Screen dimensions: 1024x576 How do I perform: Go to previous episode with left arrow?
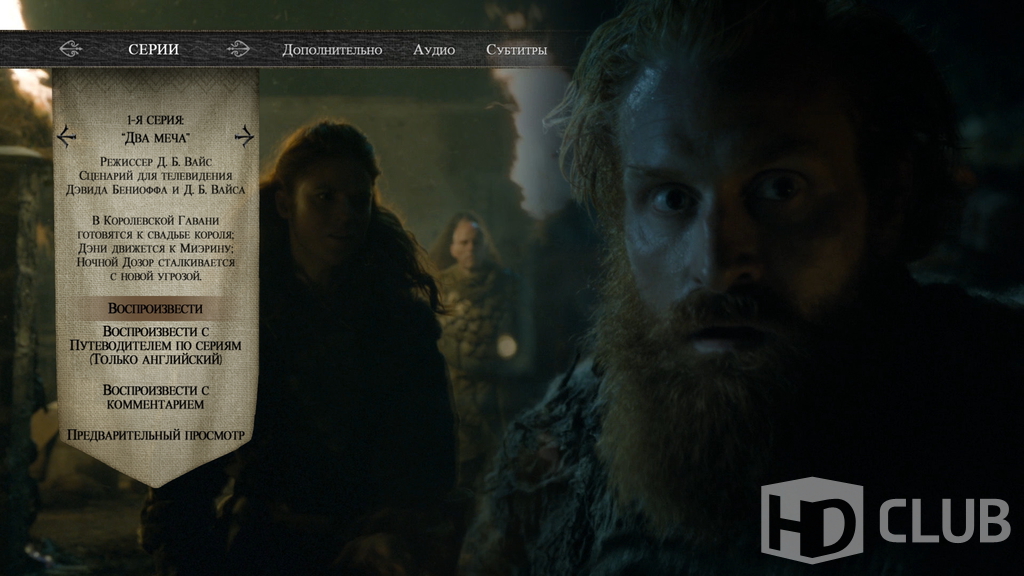point(67,136)
